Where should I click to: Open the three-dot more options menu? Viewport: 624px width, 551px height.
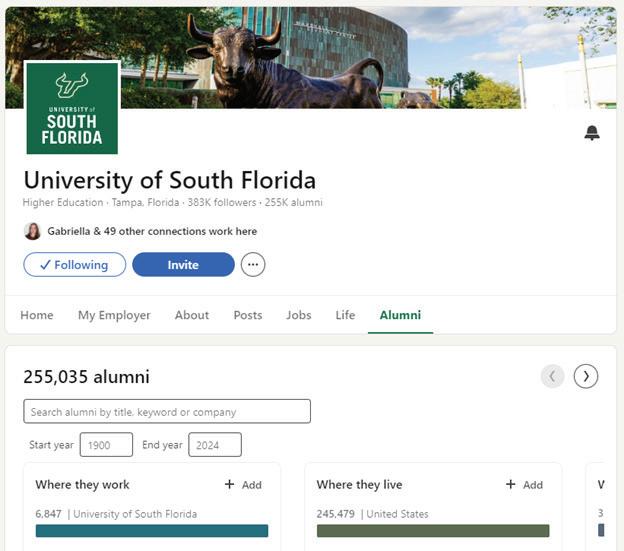253,265
